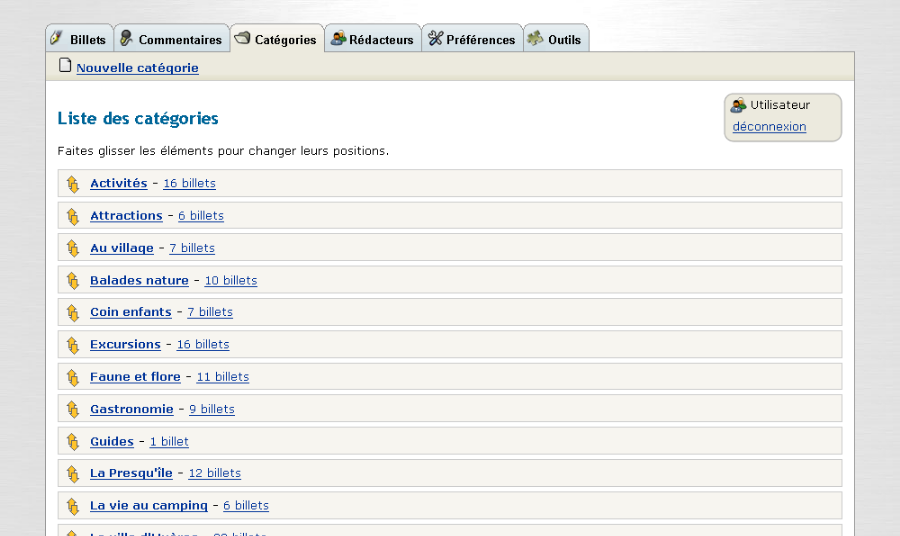
Task: Open the Billets tab
Action: pyautogui.click(x=79, y=39)
